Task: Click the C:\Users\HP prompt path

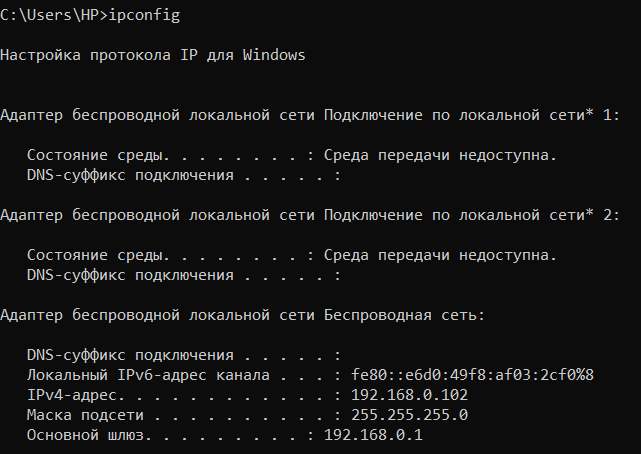Action: [49, 15]
